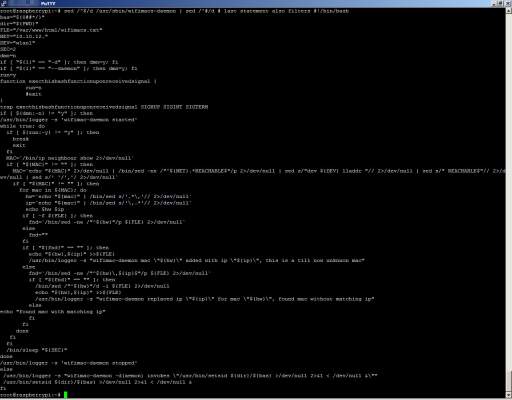Click the 'found mac with matching ip' line
The image size is (512, 400).
pos(53,312)
